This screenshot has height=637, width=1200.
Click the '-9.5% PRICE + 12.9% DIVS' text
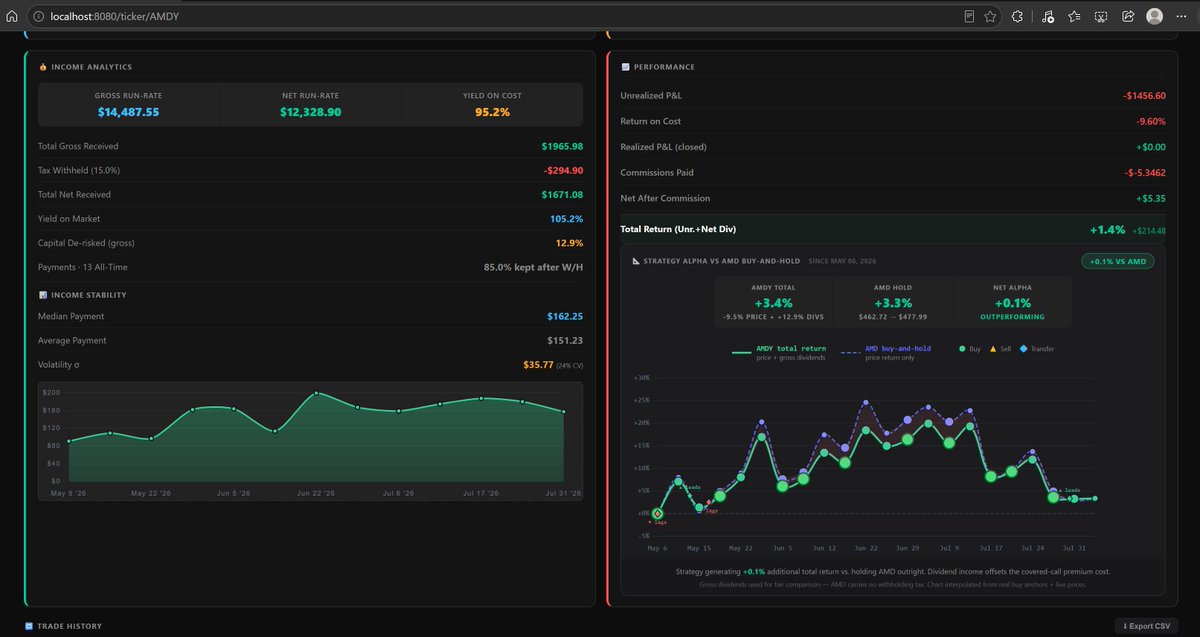point(774,317)
